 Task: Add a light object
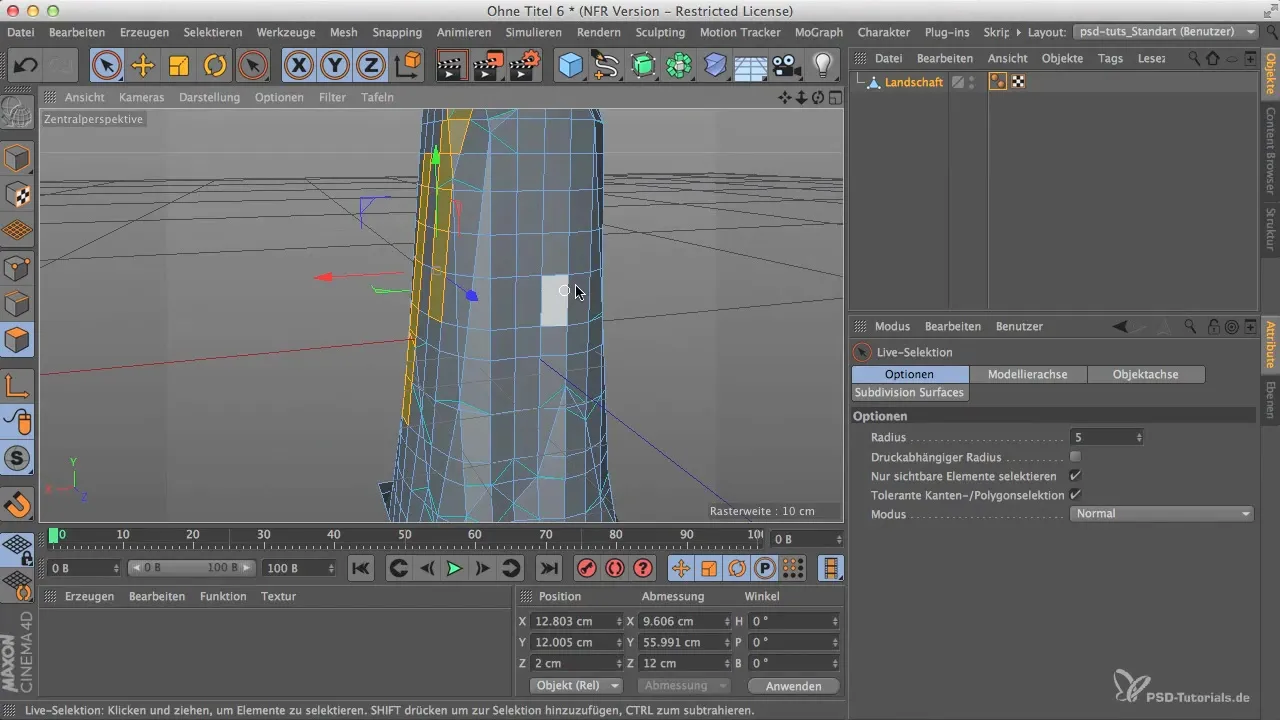822,66
